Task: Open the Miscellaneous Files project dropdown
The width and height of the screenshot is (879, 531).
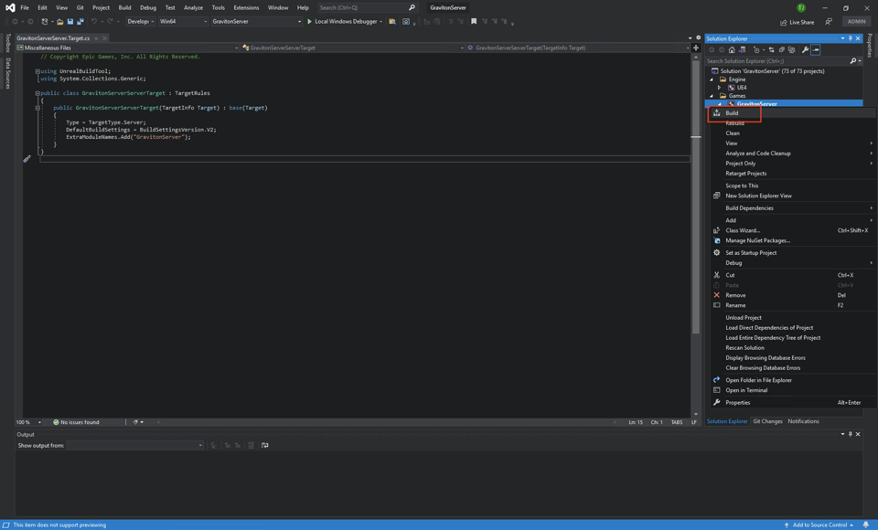Action: (128, 48)
